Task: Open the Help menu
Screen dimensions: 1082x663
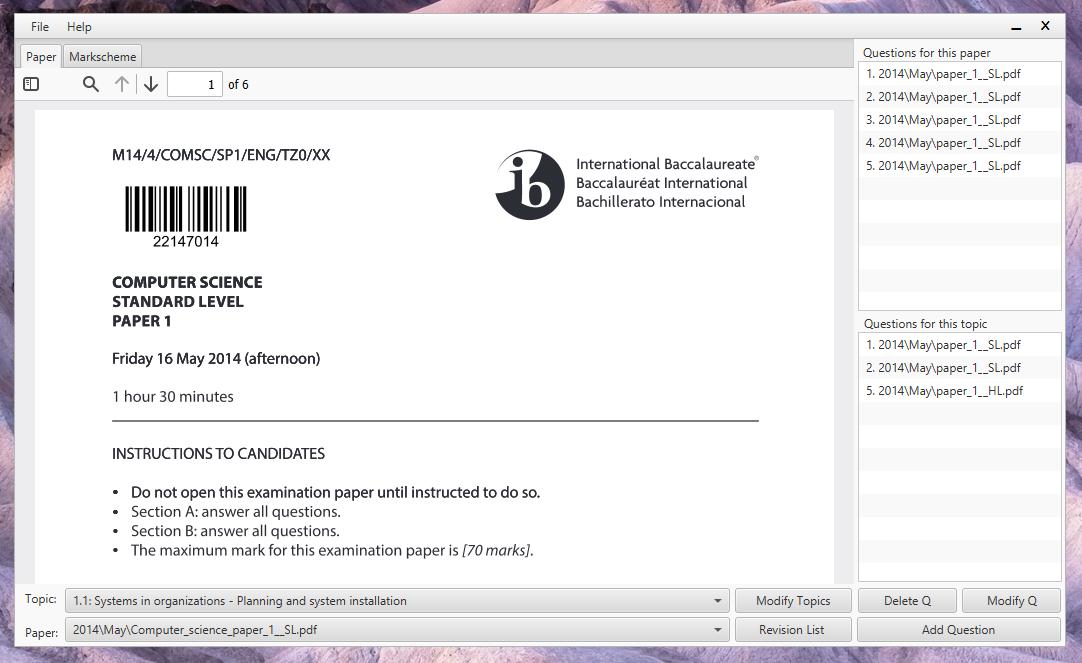Action: pyautogui.click(x=79, y=27)
